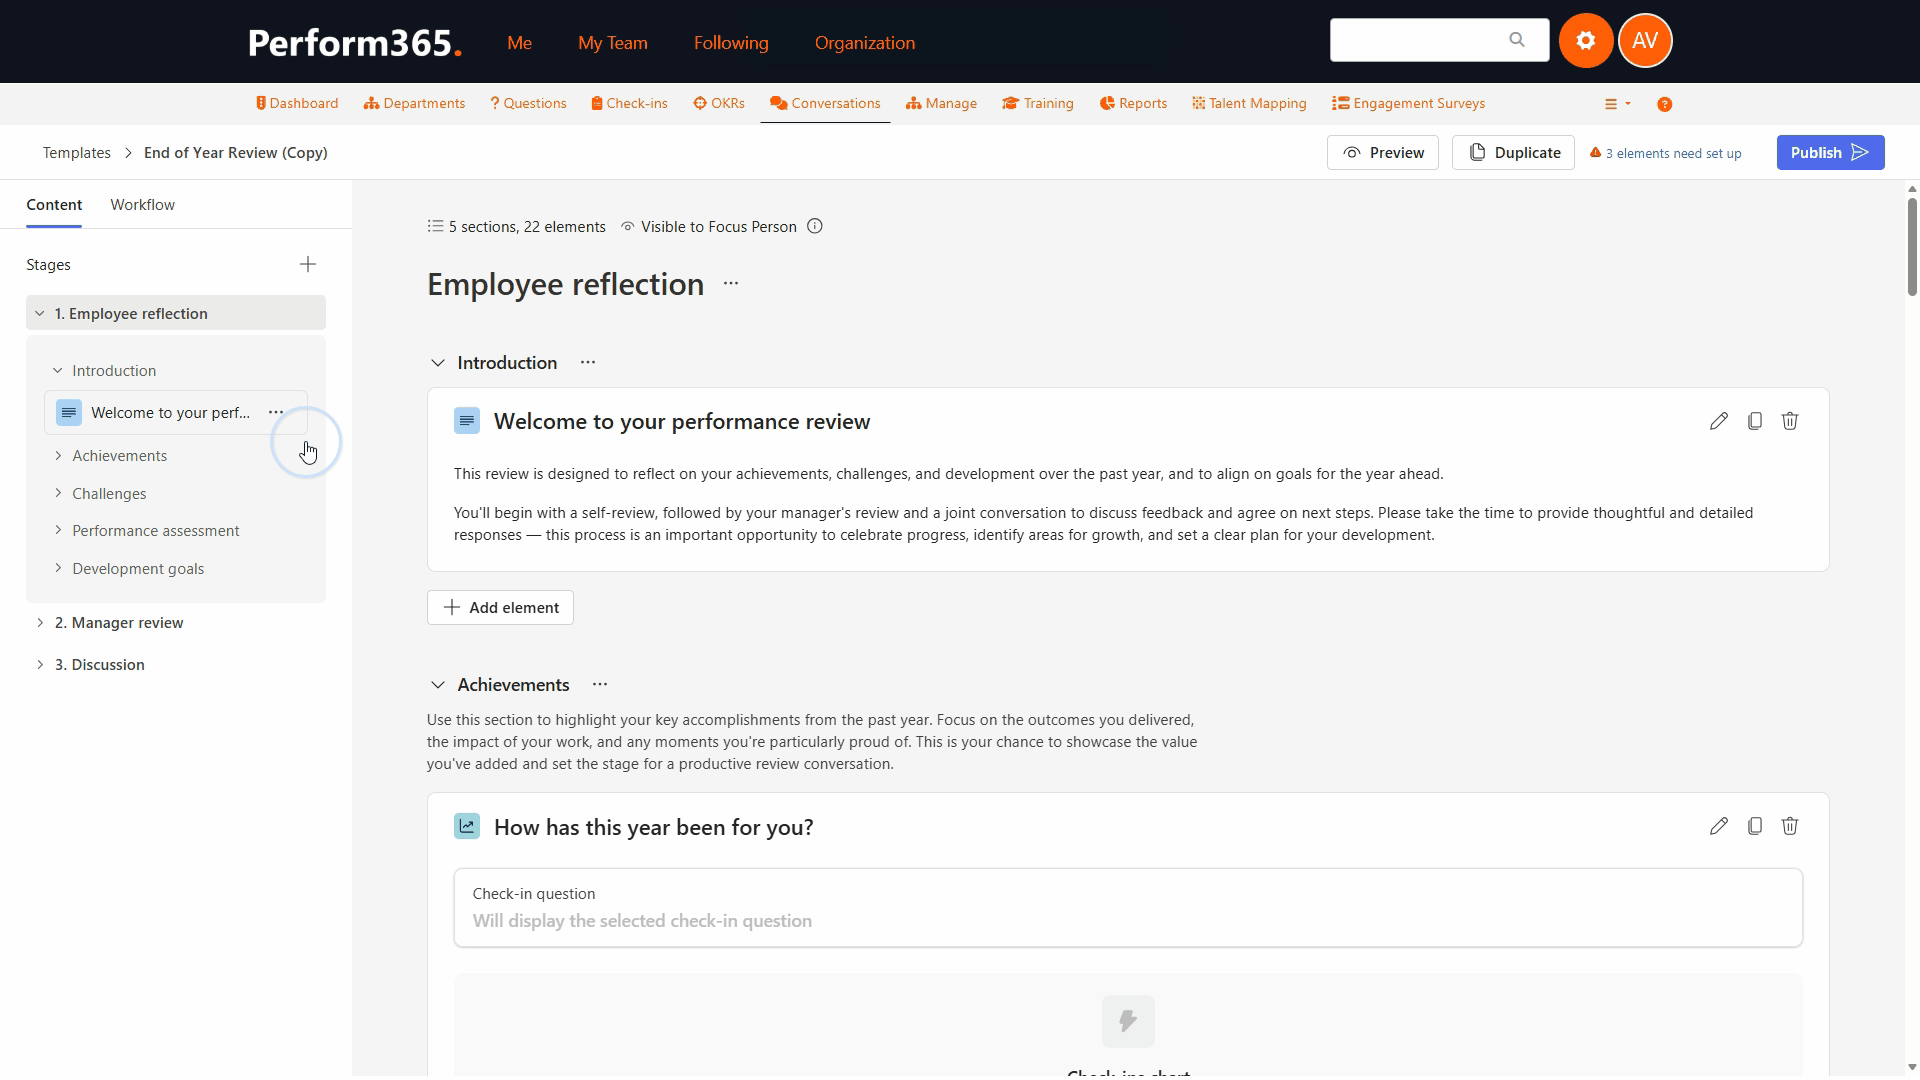Delete the Welcome to your performance review element
Viewport: 1920px width, 1080px height.
point(1790,421)
